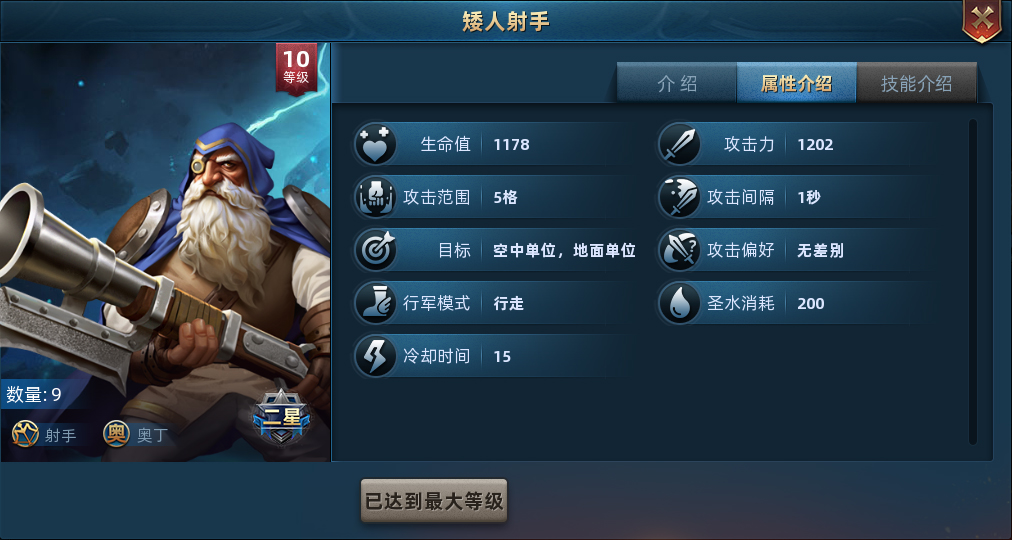This screenshot has height=540, width=1012.
Task: Click the 已达到最大等级 button
Action: click(x=434, y=501)
